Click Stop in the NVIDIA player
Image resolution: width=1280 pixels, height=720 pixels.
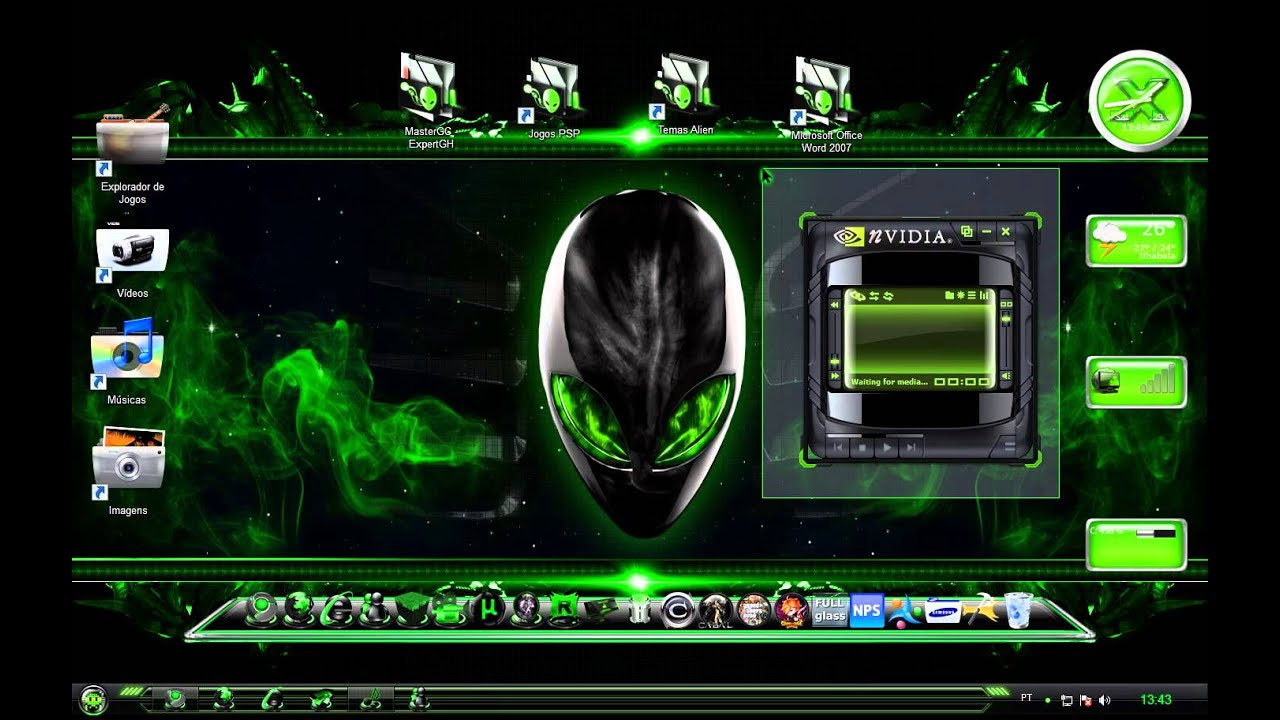click(862, 447)
